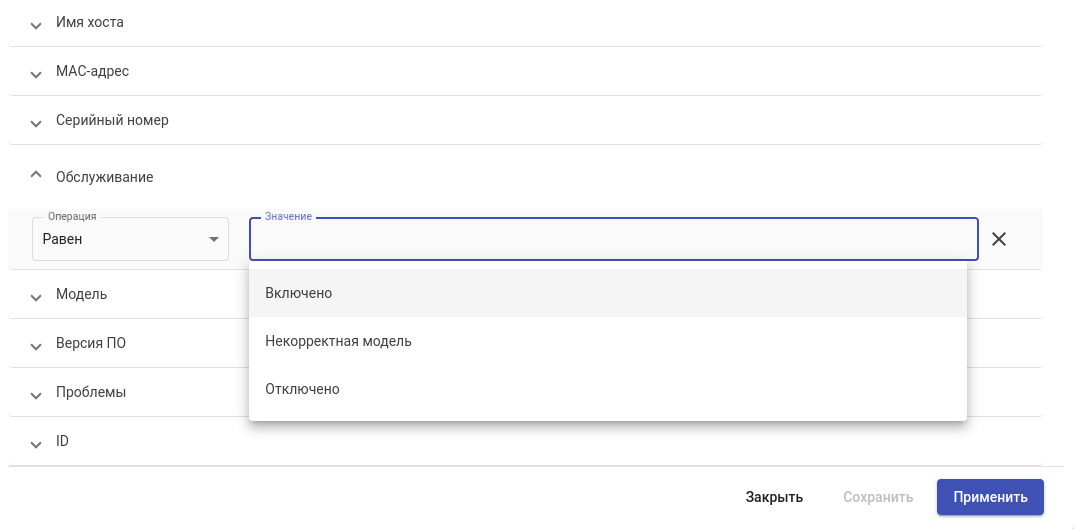Click the Сохранить button
Image resolution: width=1074 pixels, height=529 pixels.
(878, 497)
